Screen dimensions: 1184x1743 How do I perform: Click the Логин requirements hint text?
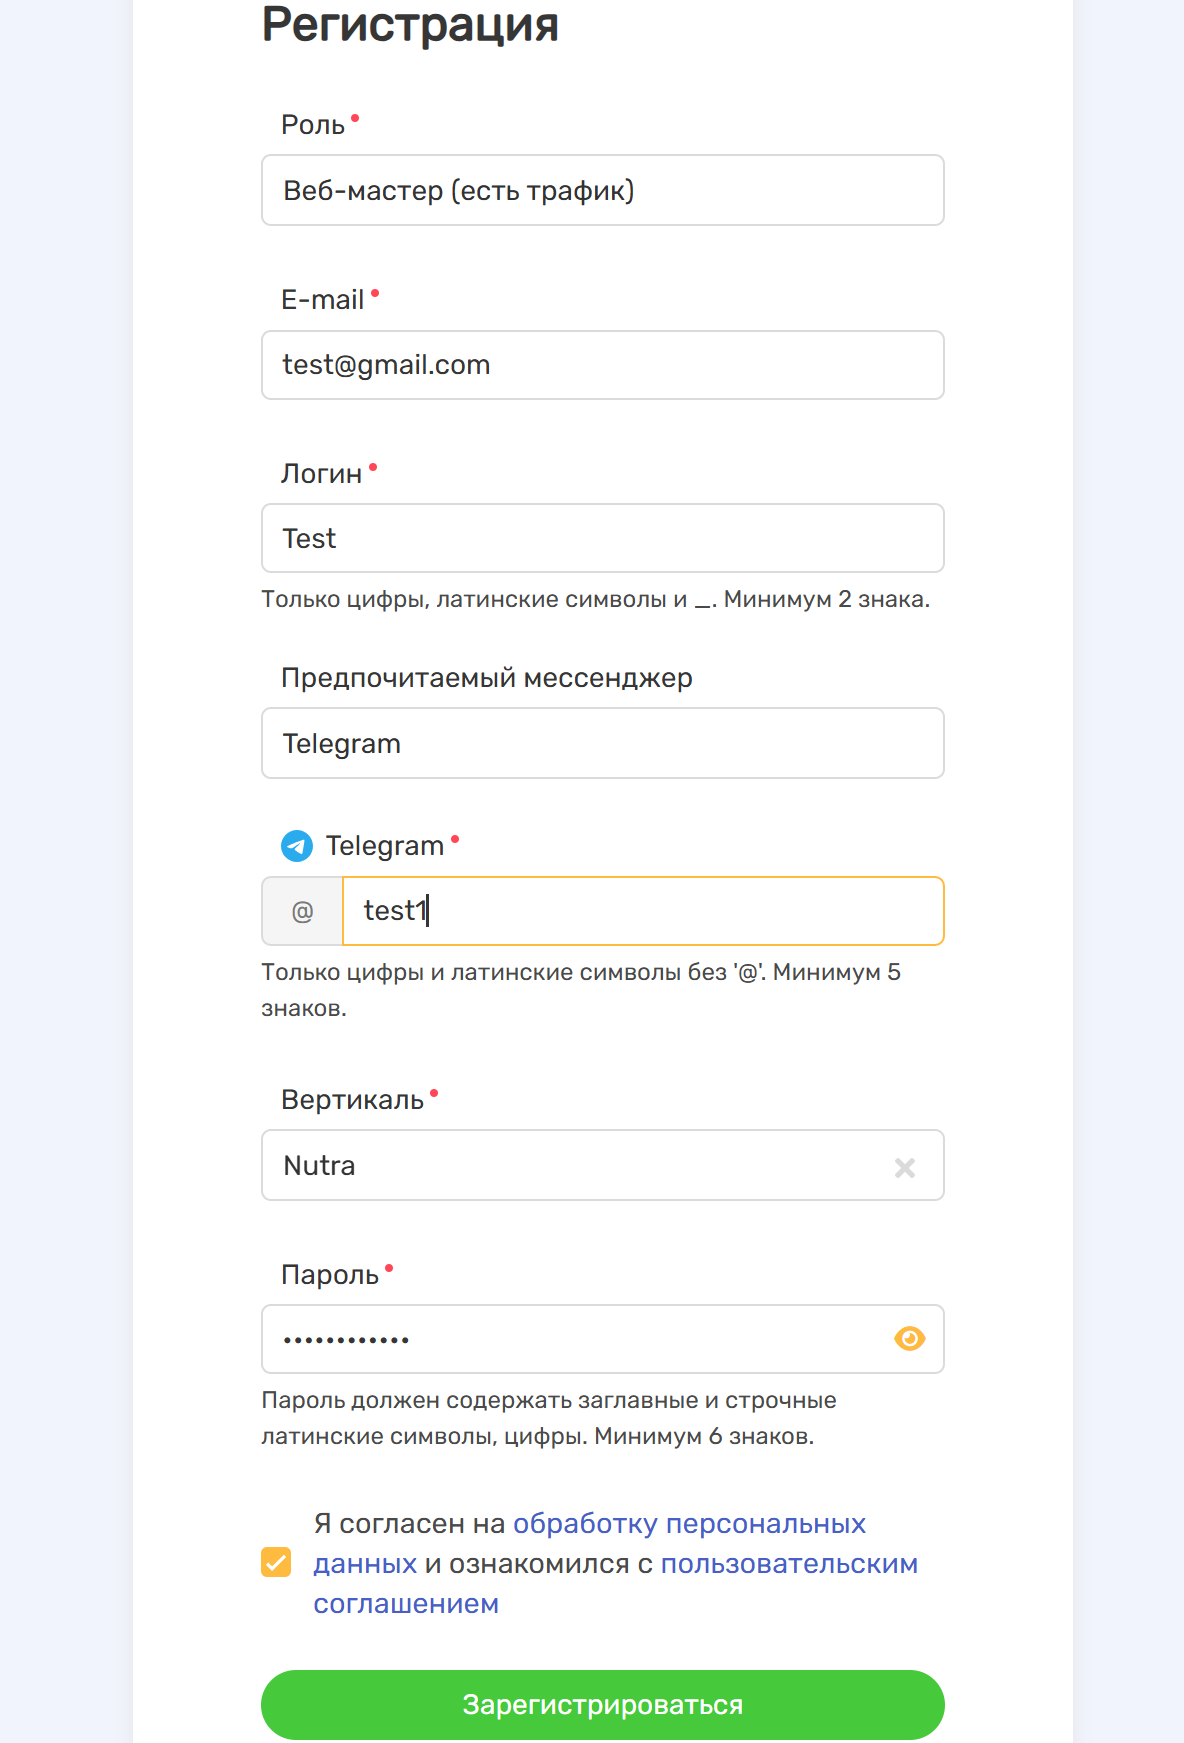pos(596,599)
